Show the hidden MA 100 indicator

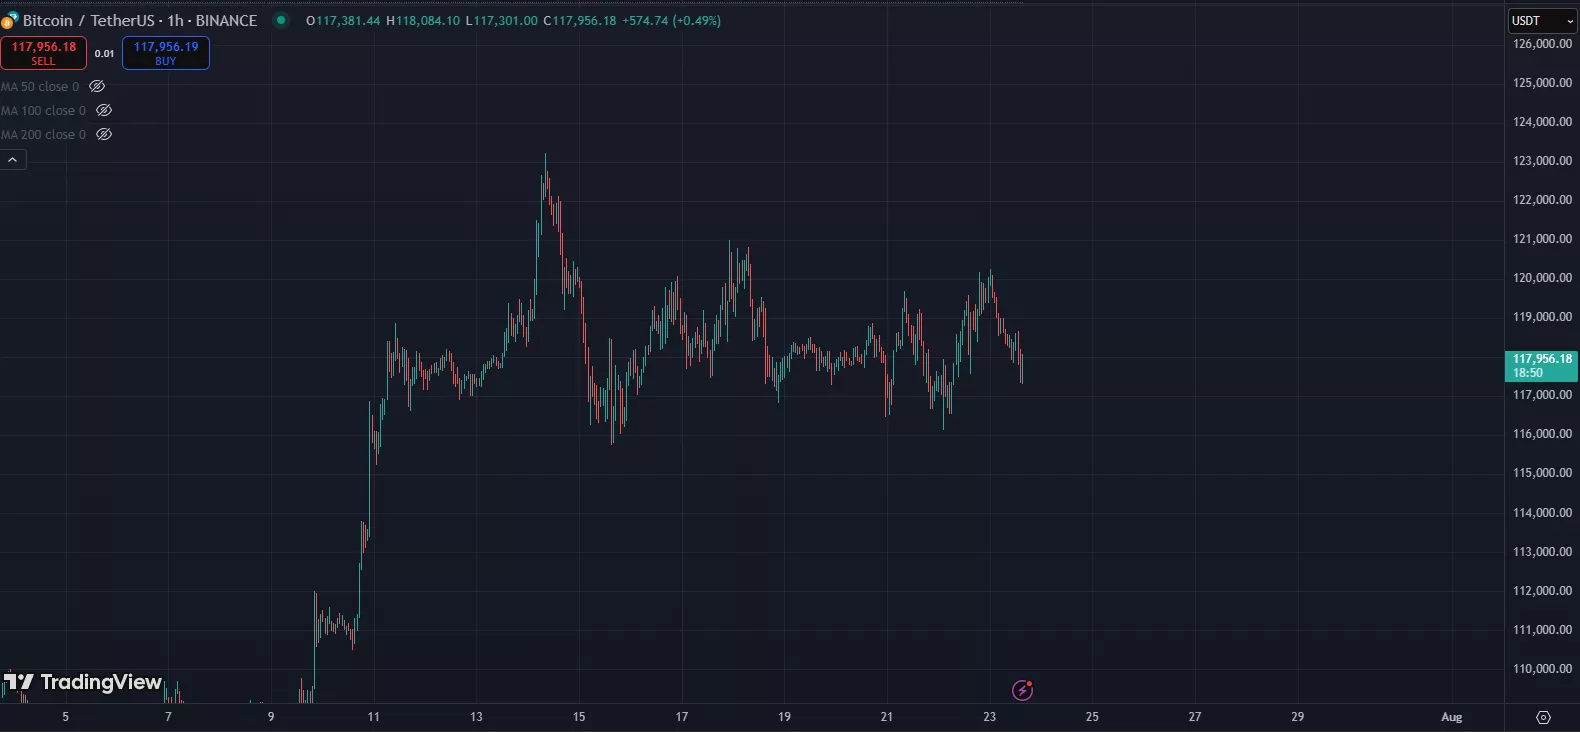click(x=104, y=111)
